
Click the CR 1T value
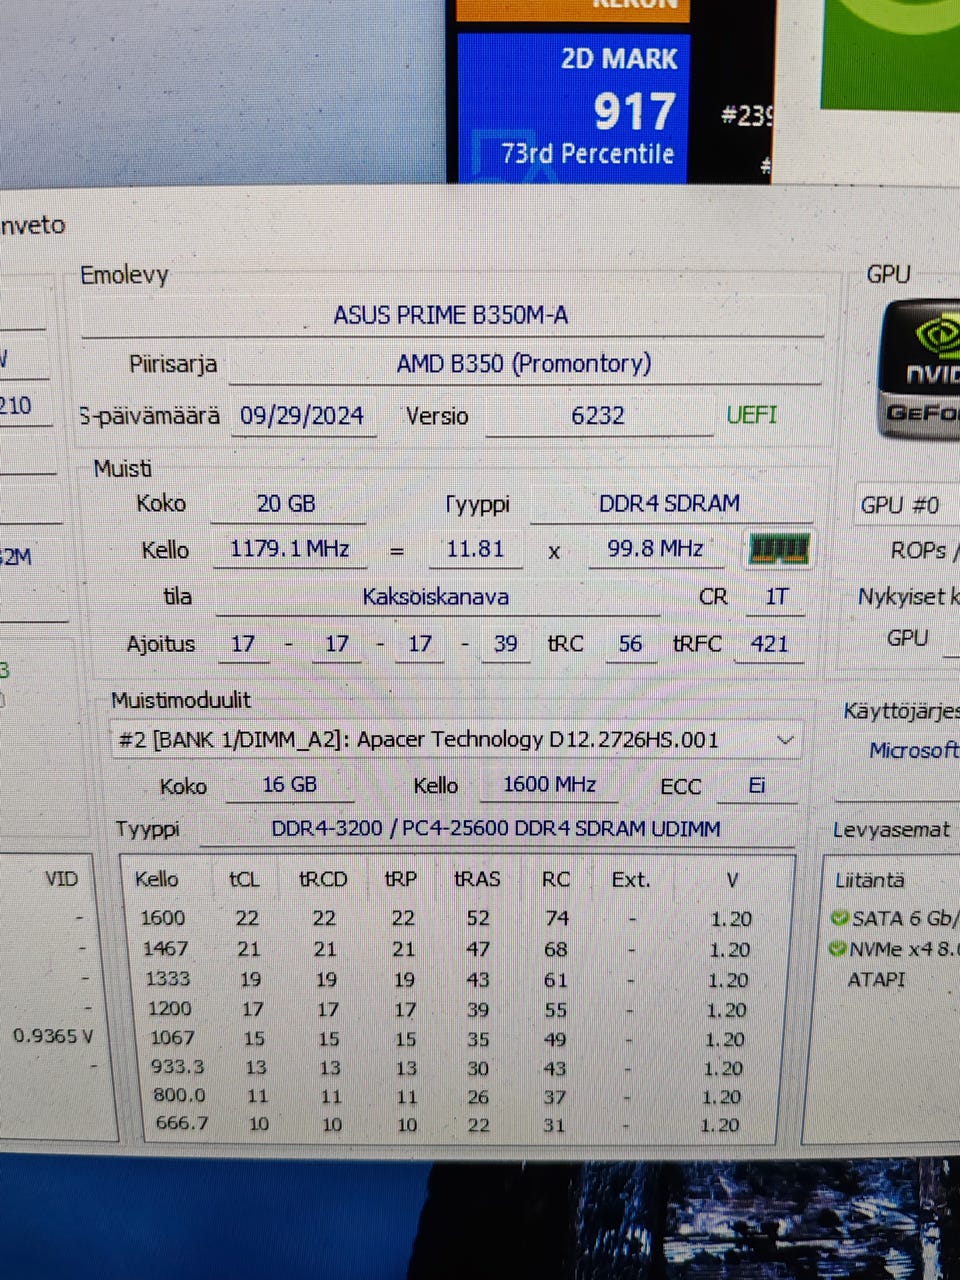click(x=776, y=597)
